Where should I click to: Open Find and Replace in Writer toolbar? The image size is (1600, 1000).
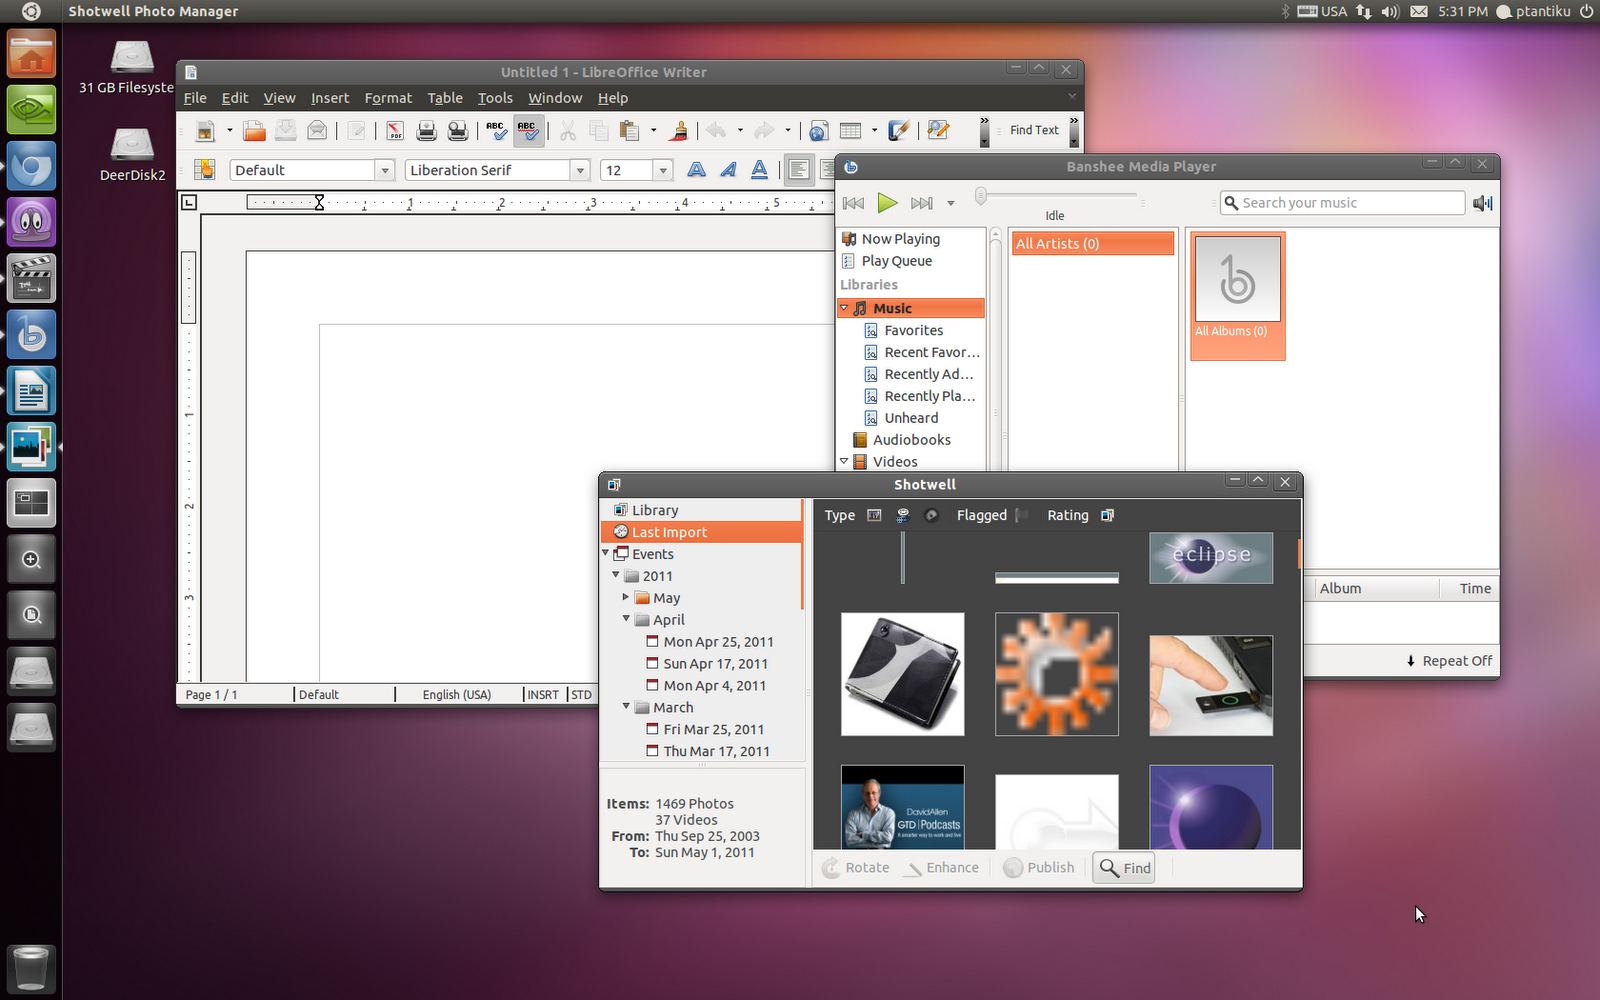point(938,131)
